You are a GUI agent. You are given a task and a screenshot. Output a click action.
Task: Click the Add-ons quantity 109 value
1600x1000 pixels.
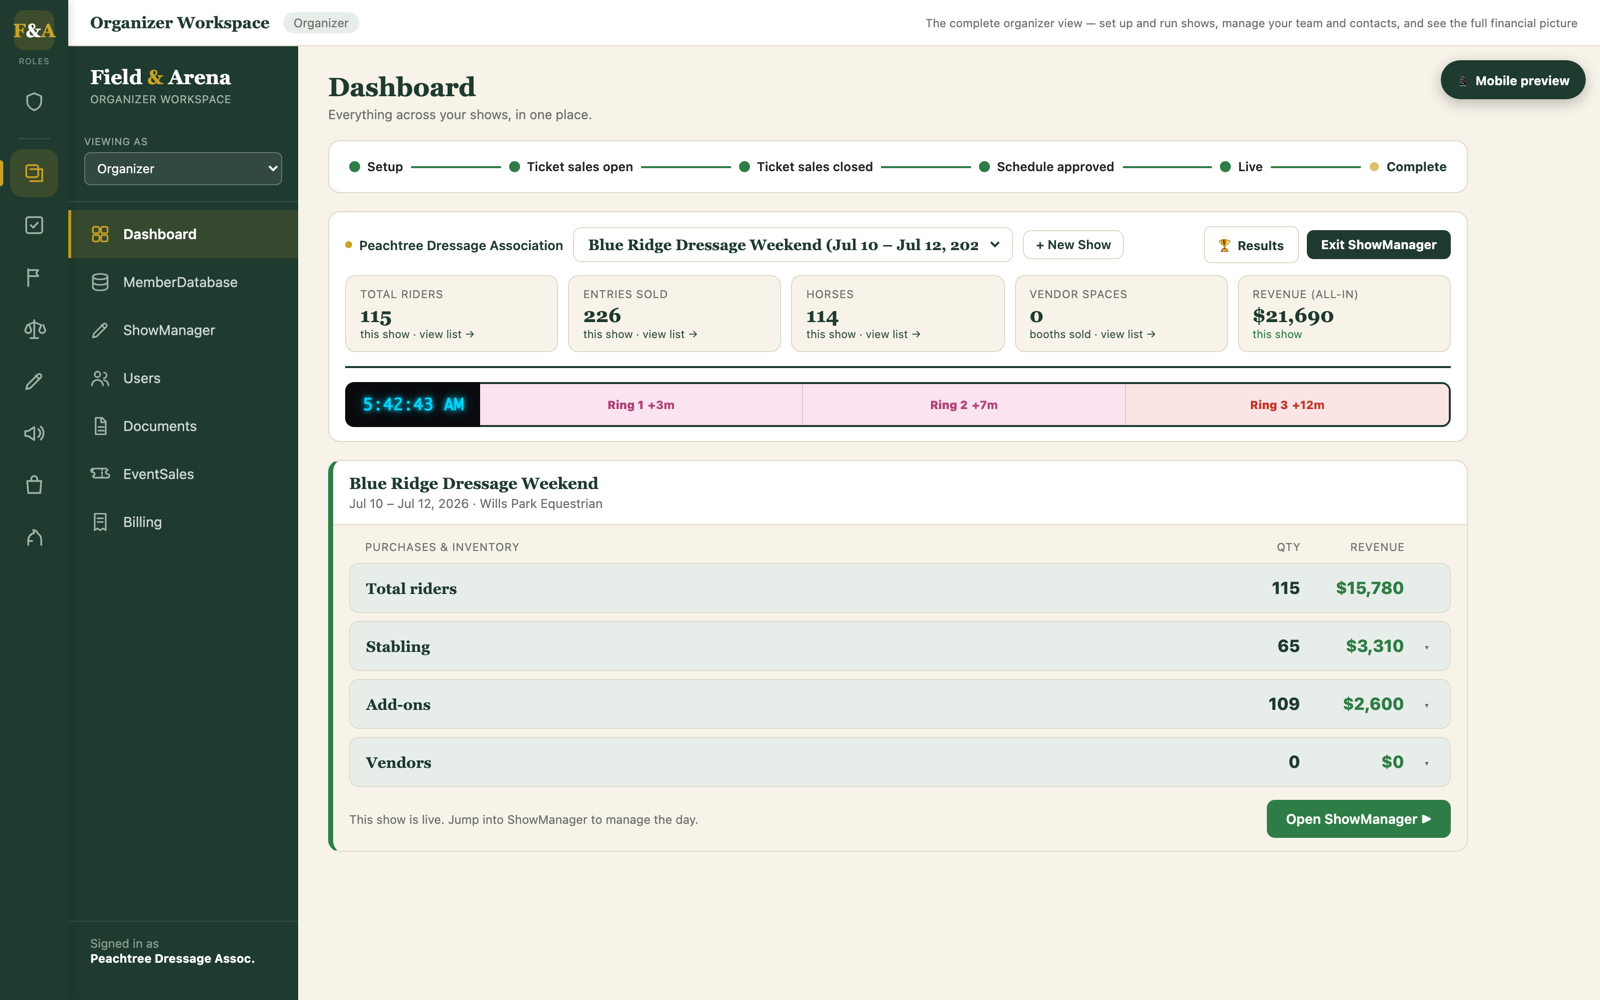[x=1284, y=705]
